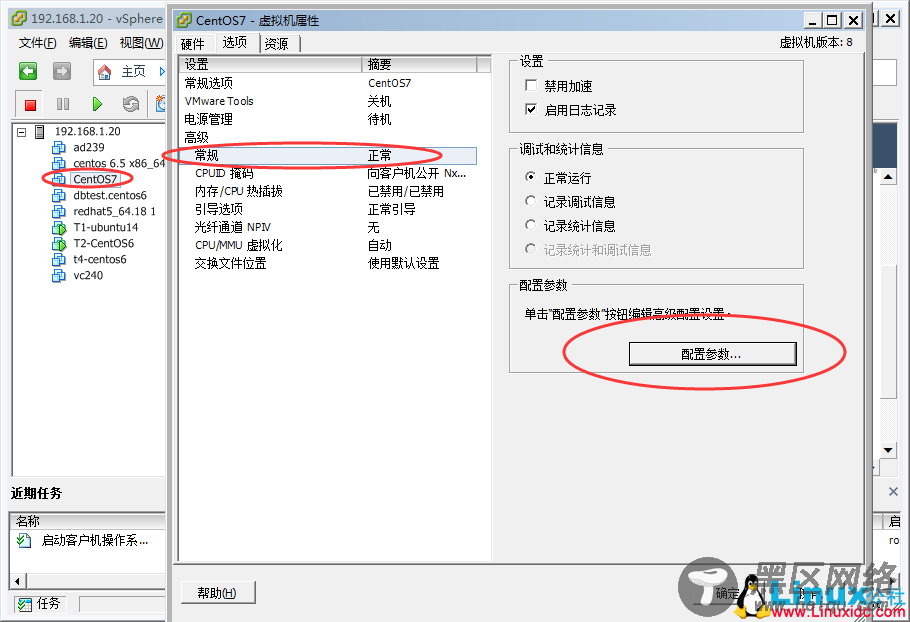Screen dimensions: 910x622
Task: Toggle the 启用日志记录 checkbox
Action: click(x=530, y=109)
